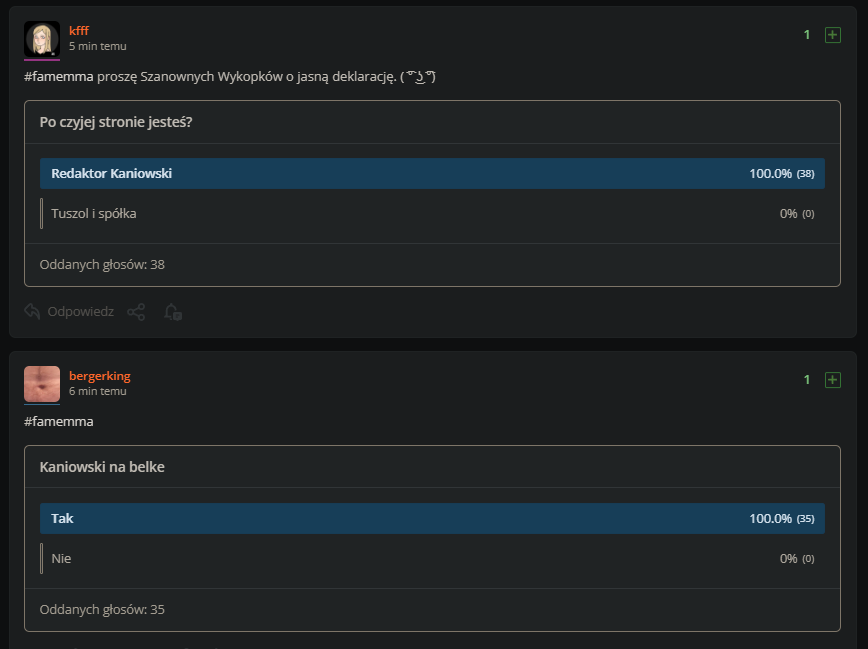The width and height of the screenshot is (868, 649).
Task: Open kfff's avatar image
Action: point(42,39)
